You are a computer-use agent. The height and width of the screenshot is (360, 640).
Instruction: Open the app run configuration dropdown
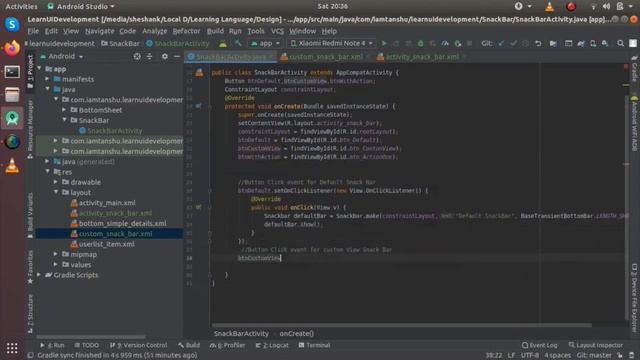click(265, 43)
